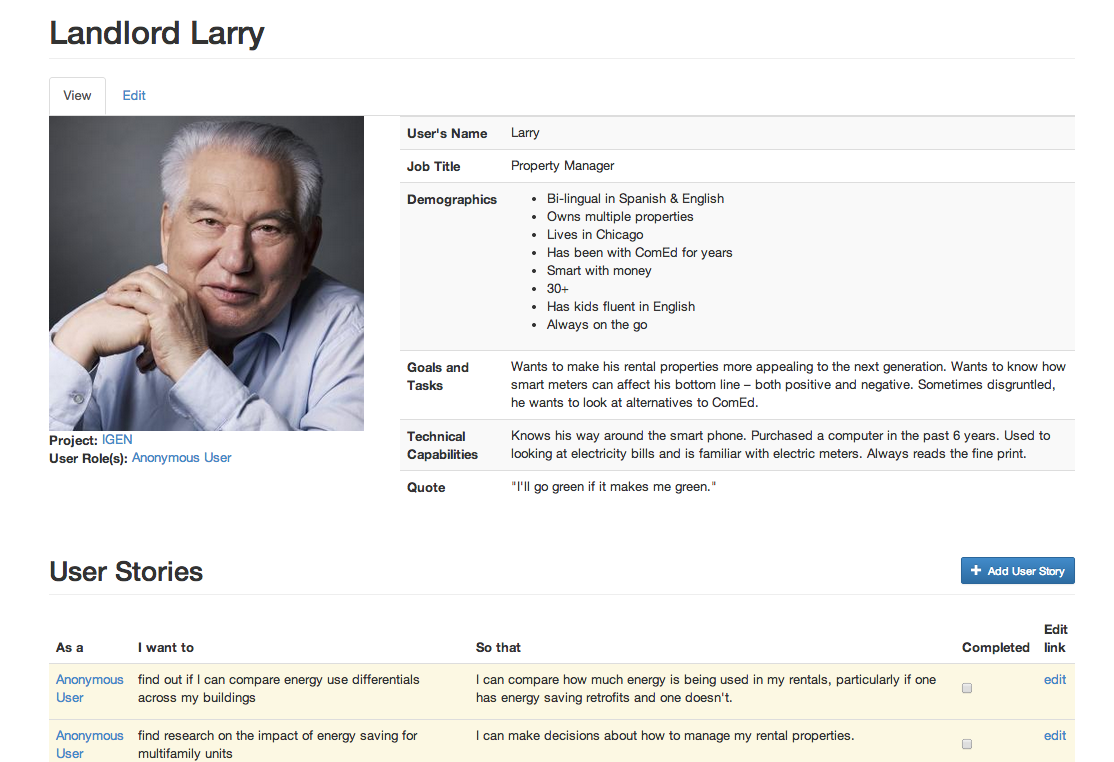
Task: Click 'I can compare how much energy' text
Action: point(706,689)
